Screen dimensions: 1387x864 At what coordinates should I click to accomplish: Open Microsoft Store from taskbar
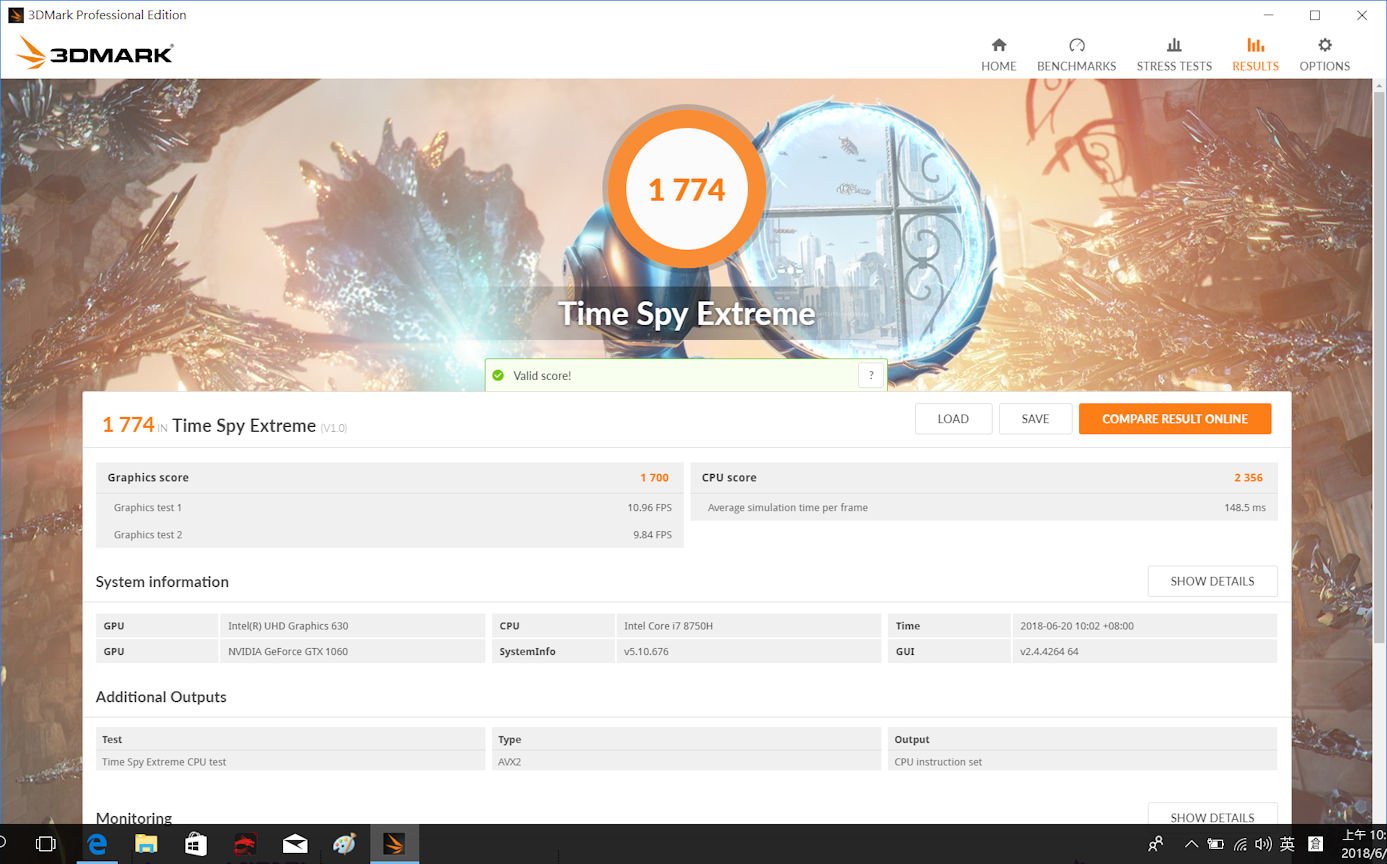coord(196,844)
